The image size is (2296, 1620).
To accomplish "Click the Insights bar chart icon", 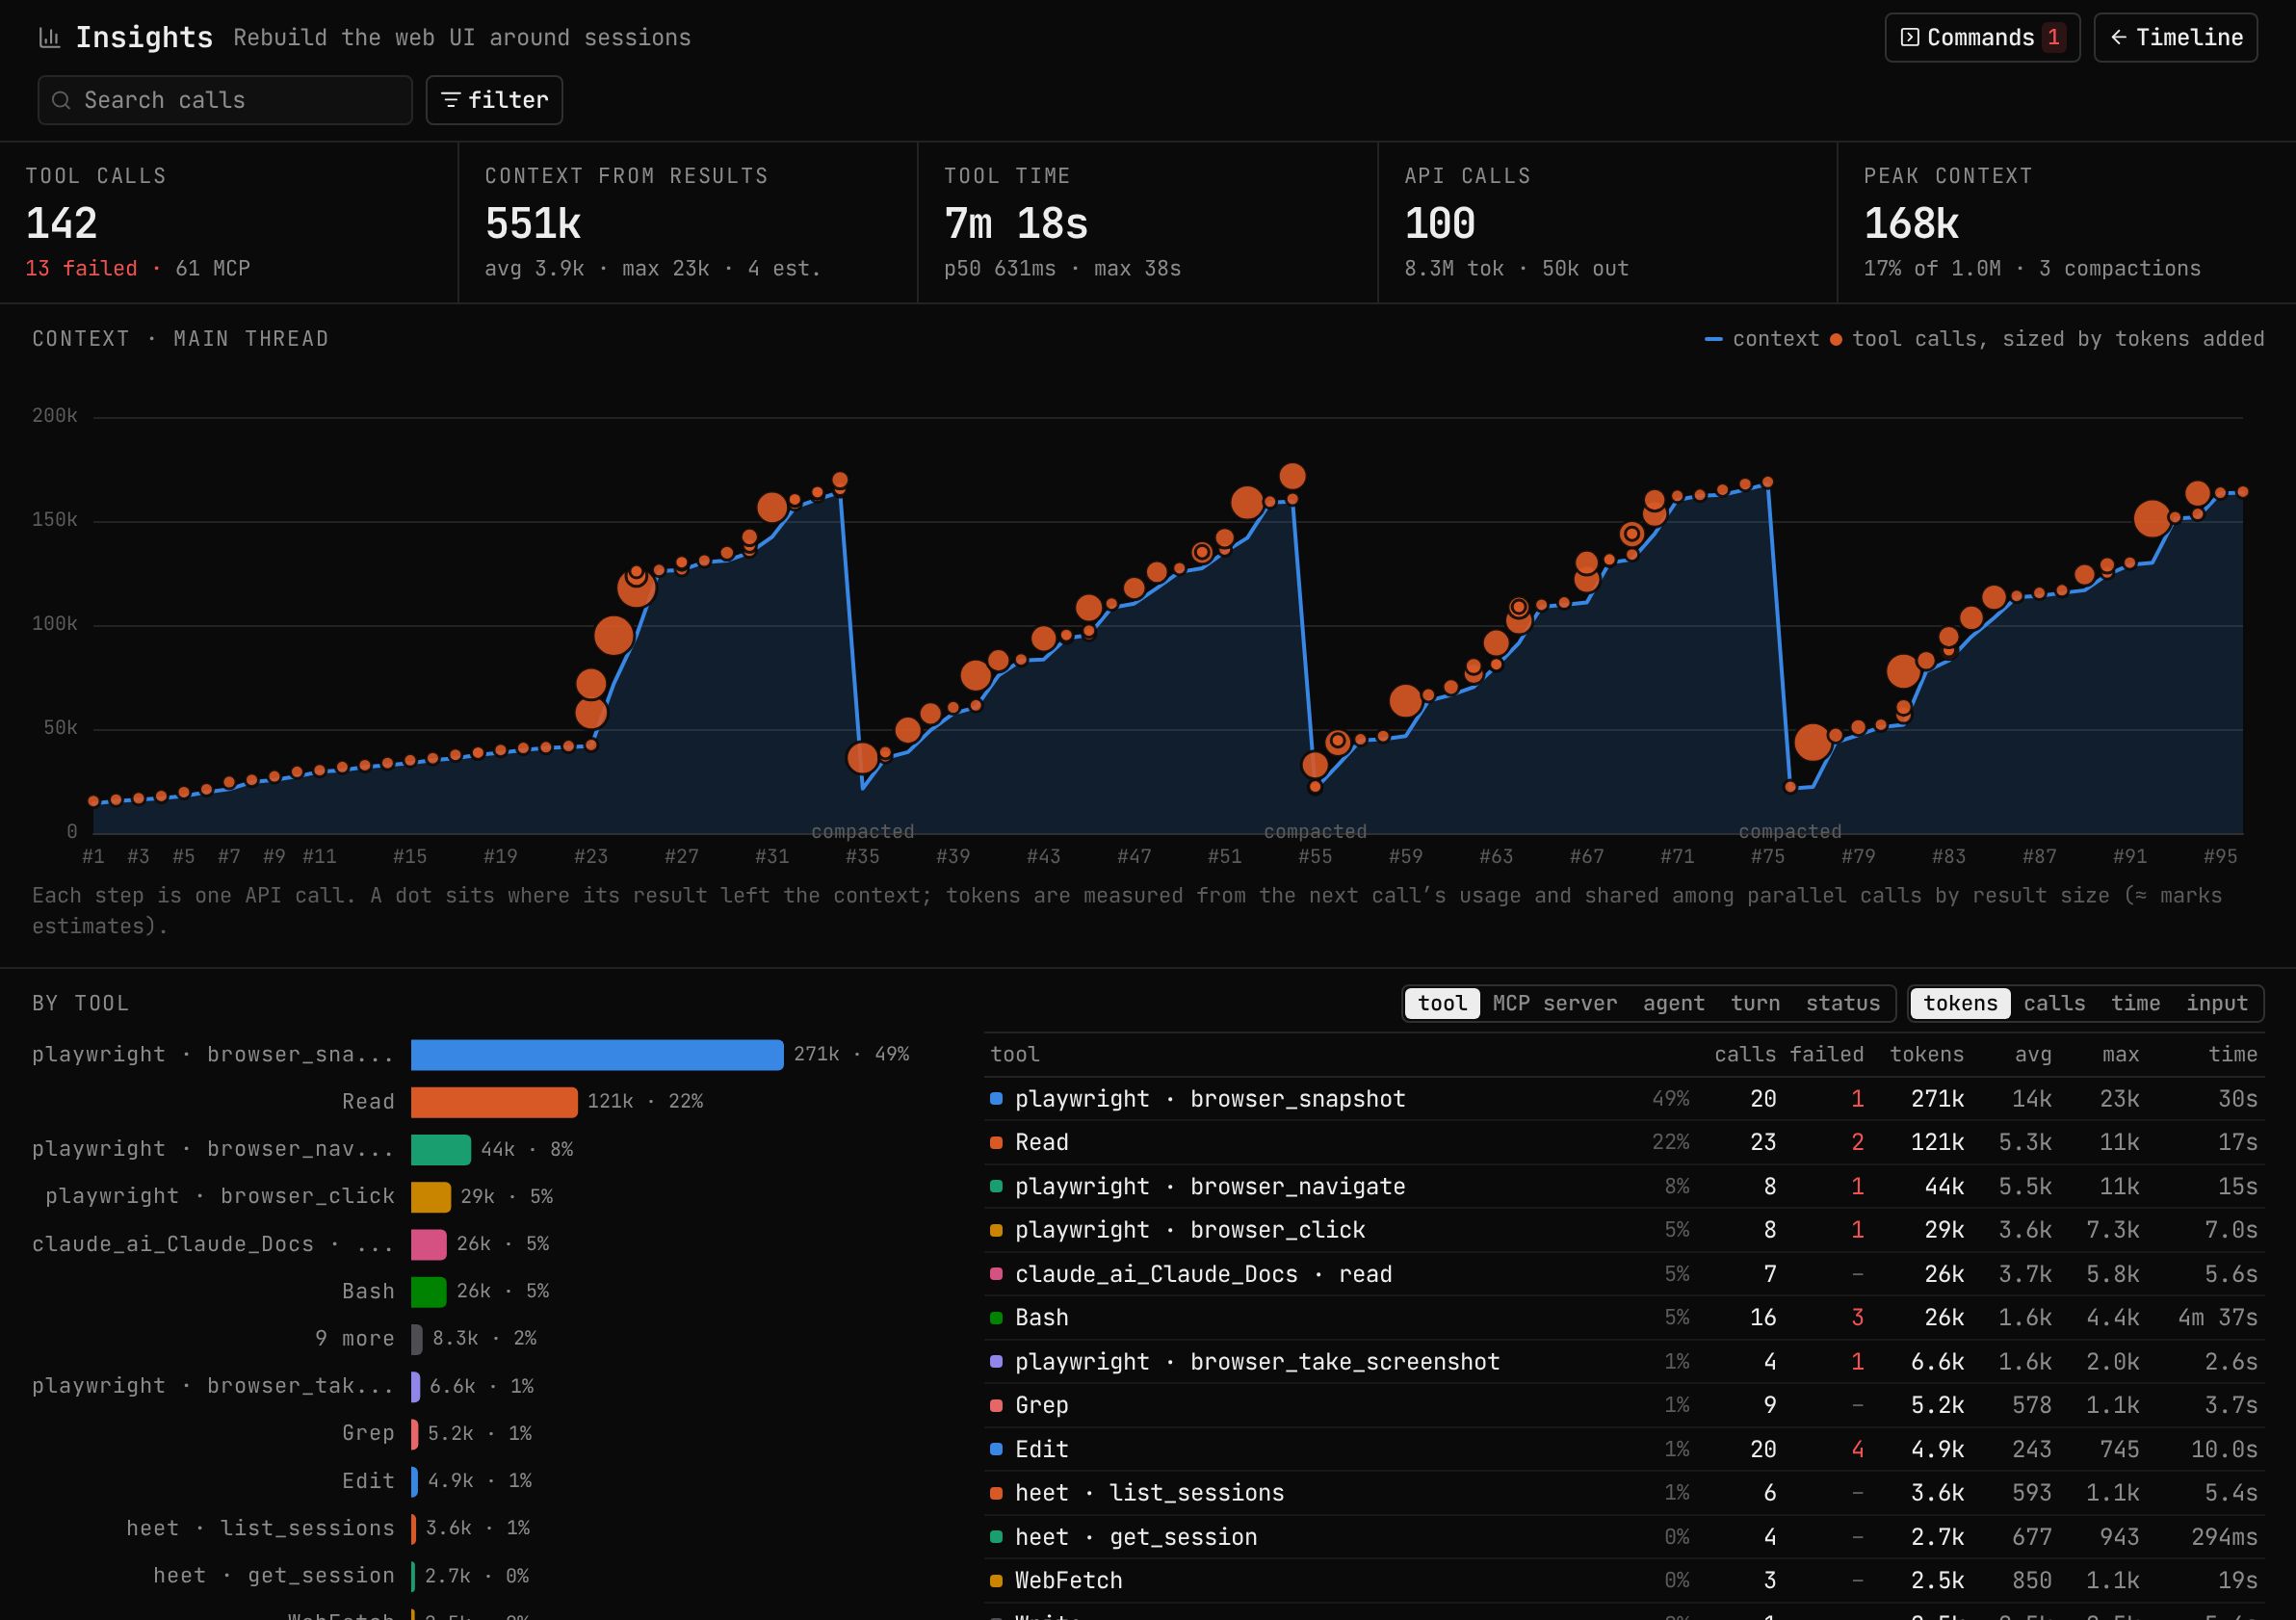I will point(49,38).
